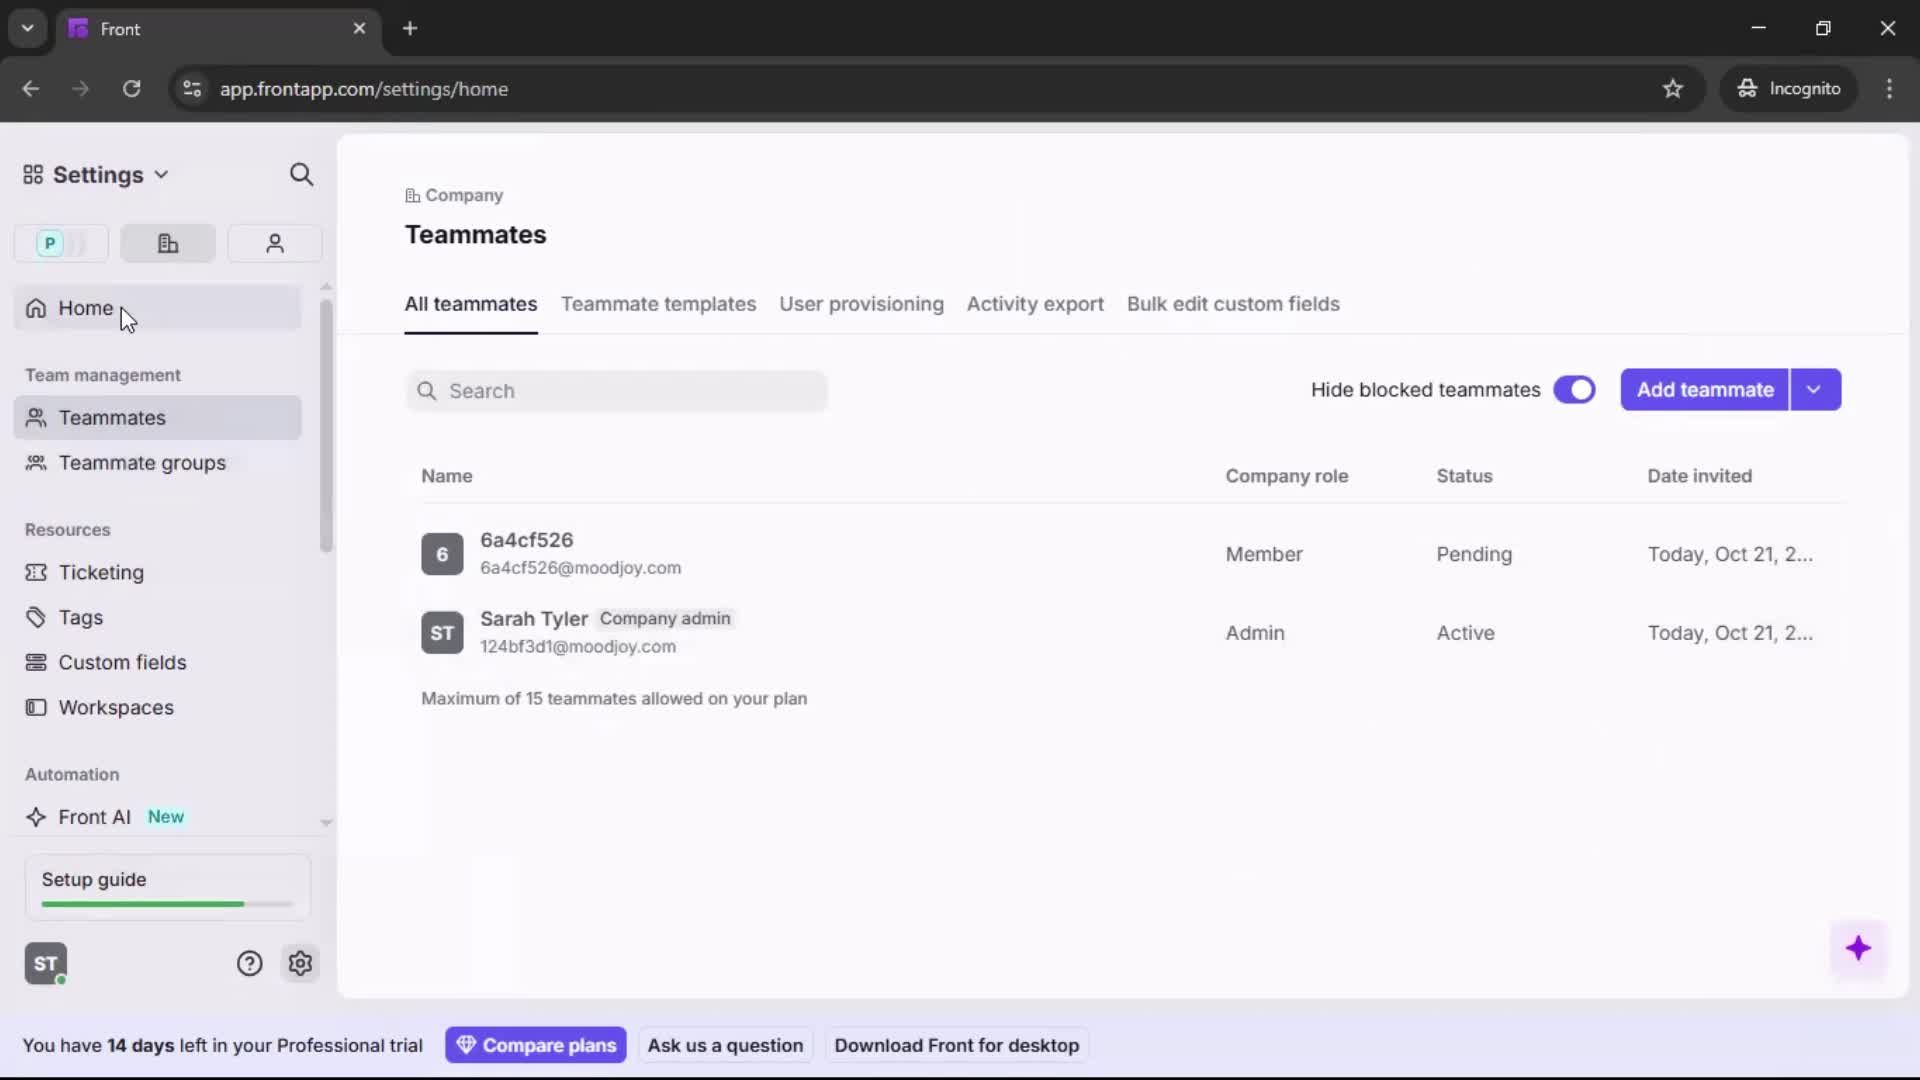Open the personal settings workspace icon
1920x1080 pixels.
[x=60, y=243]
